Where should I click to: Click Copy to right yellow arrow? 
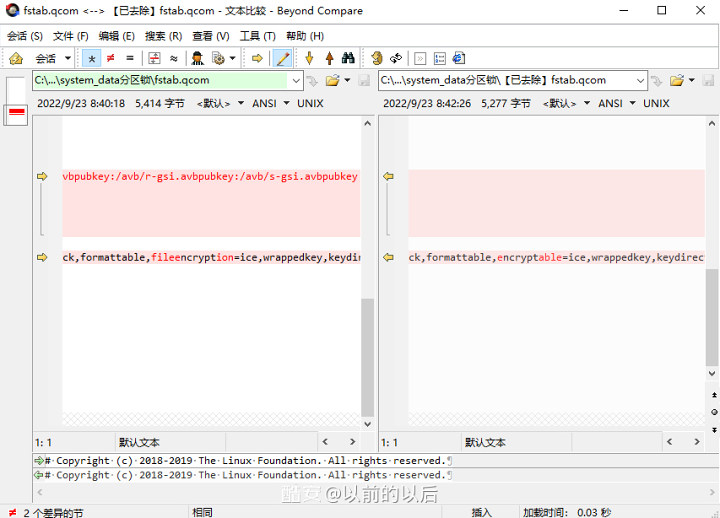click(257, 58)
